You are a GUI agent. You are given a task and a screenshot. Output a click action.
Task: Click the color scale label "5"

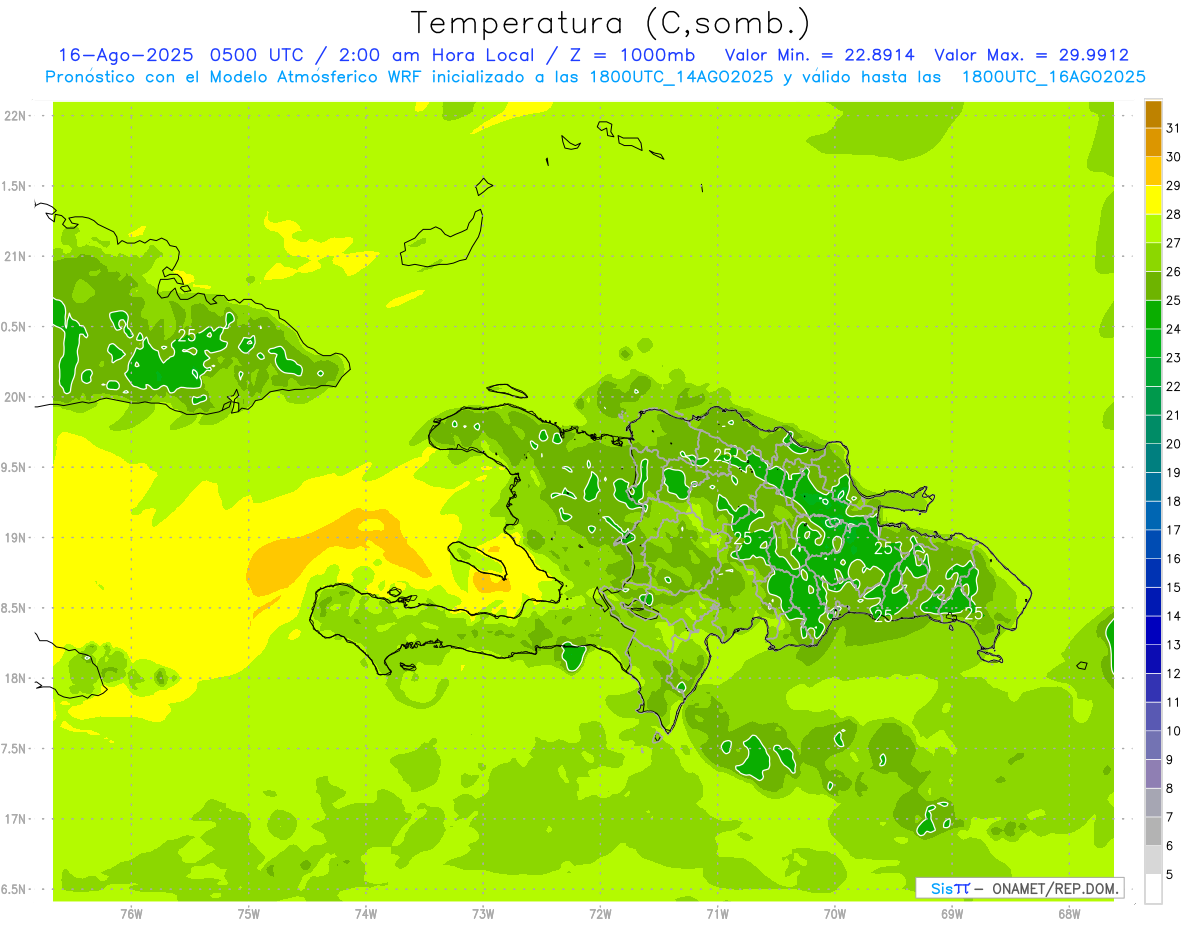click(1170, 875)
